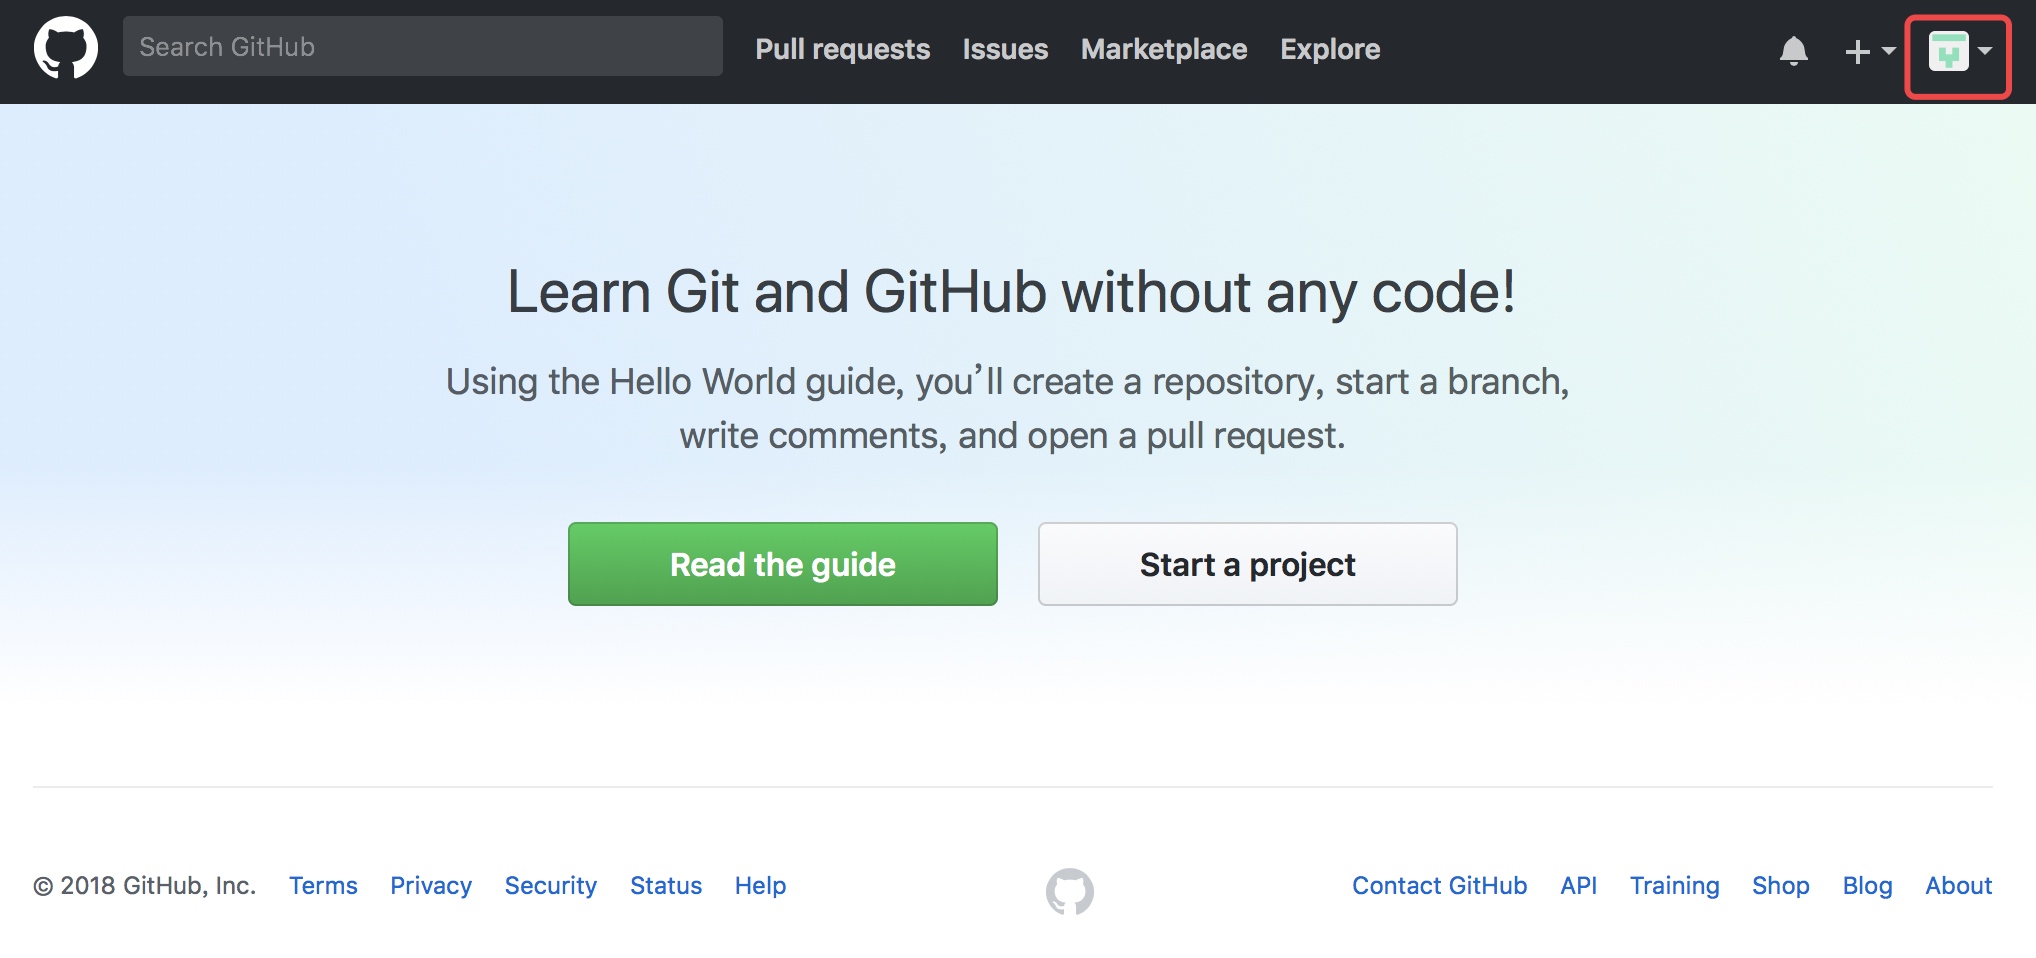Screen dimensions: 2036x958
Task: Go to Pull requests
Action: [x=843, y=49]
